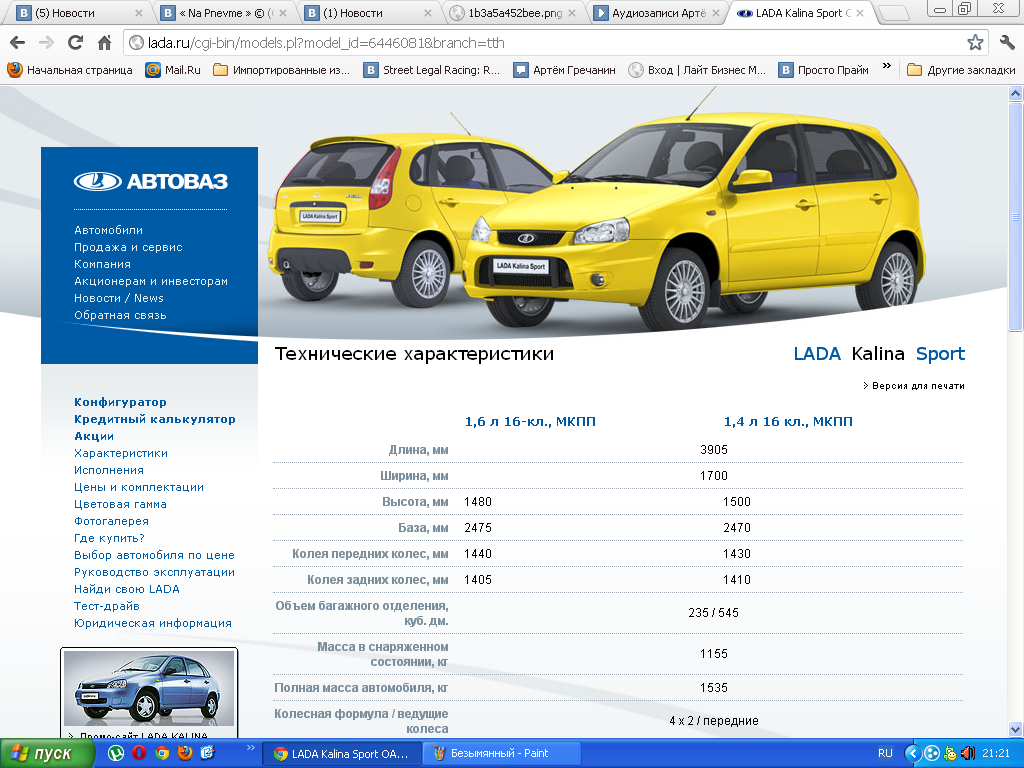
Task: Open the 'Компания' menu link
Action: point(103,264)
